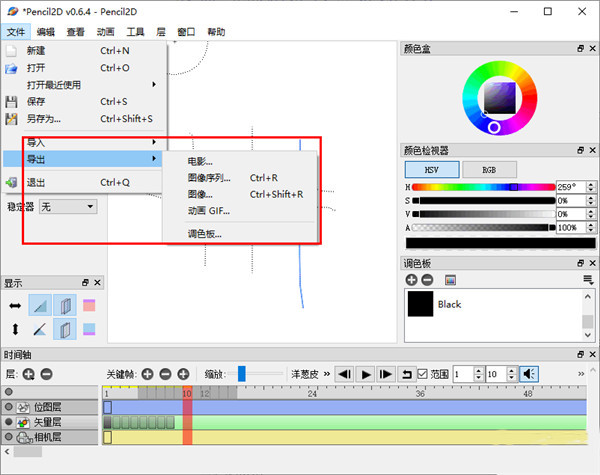Click the vertical flip arrow icon
Screen dimensions: 600x475
15,328
